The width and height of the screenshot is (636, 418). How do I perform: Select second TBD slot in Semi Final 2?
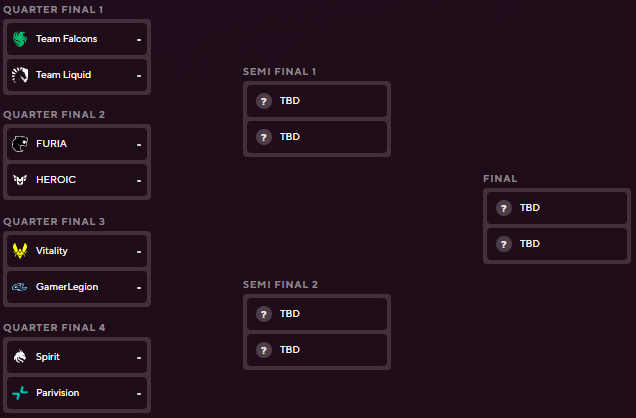click(316, 350)
